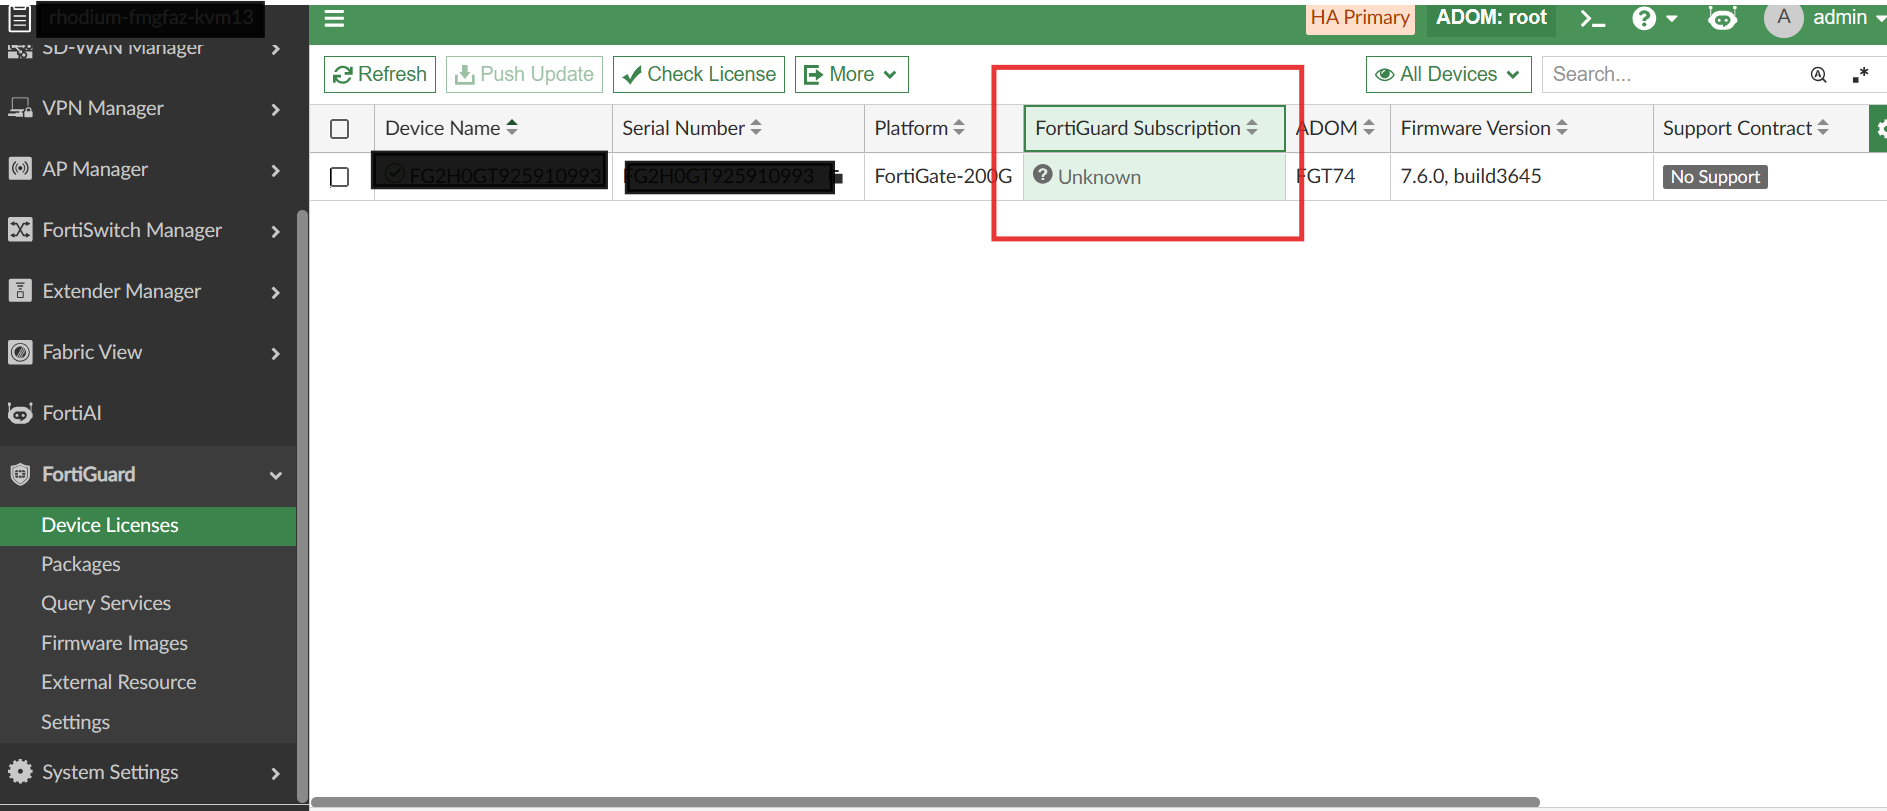The image size is (1887, 811).
Task: Open the FortiAI assistant icon in header
Action: click(x=1722, y=19)
